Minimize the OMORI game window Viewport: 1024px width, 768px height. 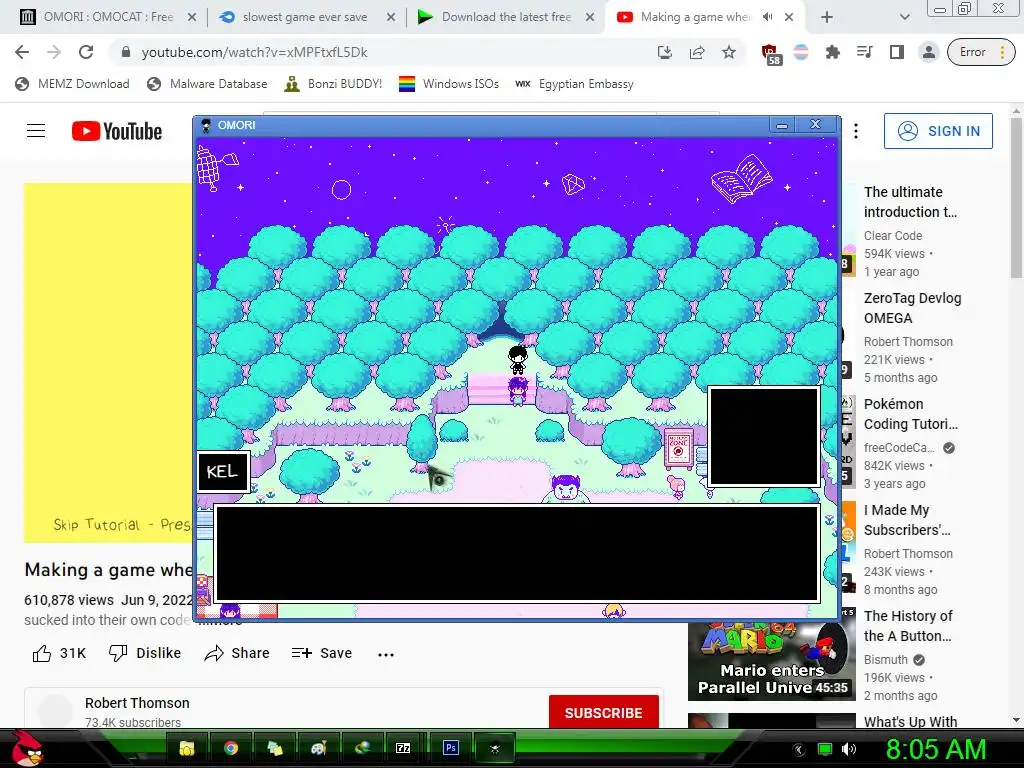782,125
